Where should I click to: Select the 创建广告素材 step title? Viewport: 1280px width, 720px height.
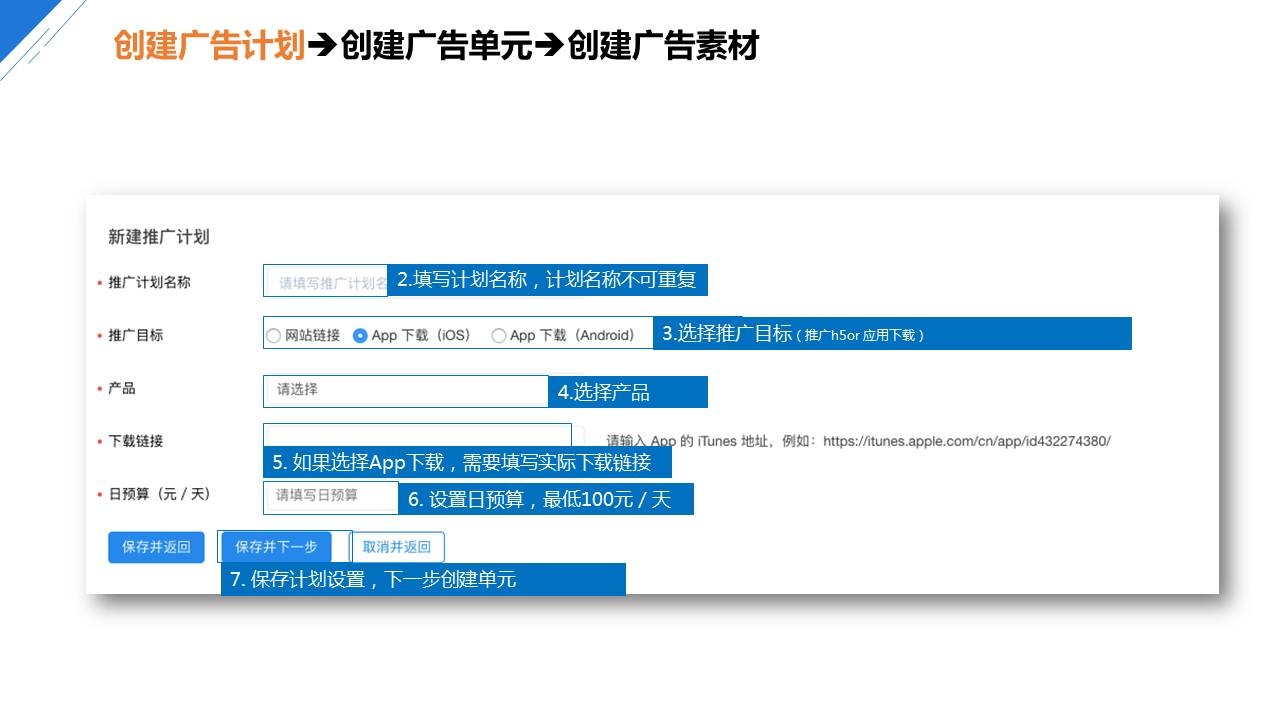click(663, 46)
